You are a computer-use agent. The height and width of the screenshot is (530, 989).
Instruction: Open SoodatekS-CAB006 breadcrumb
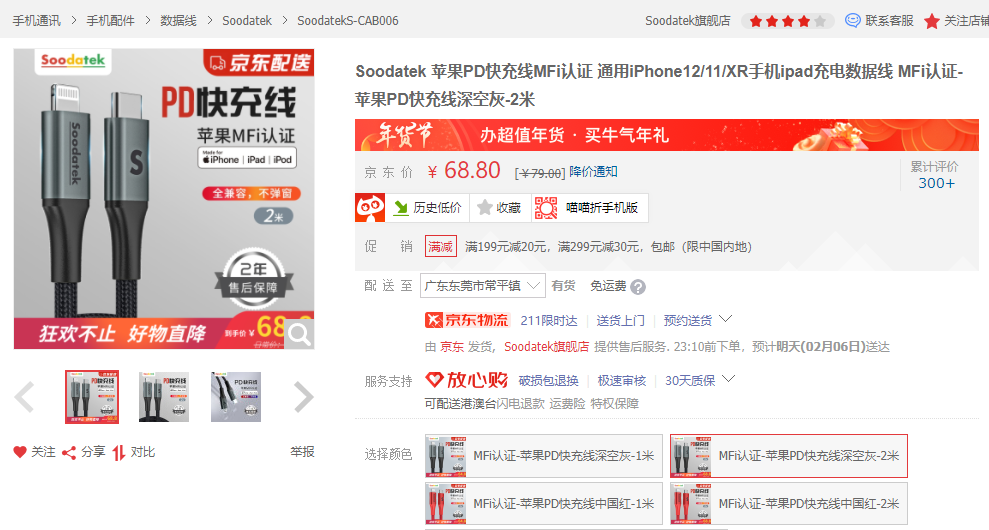click(348, 21)
